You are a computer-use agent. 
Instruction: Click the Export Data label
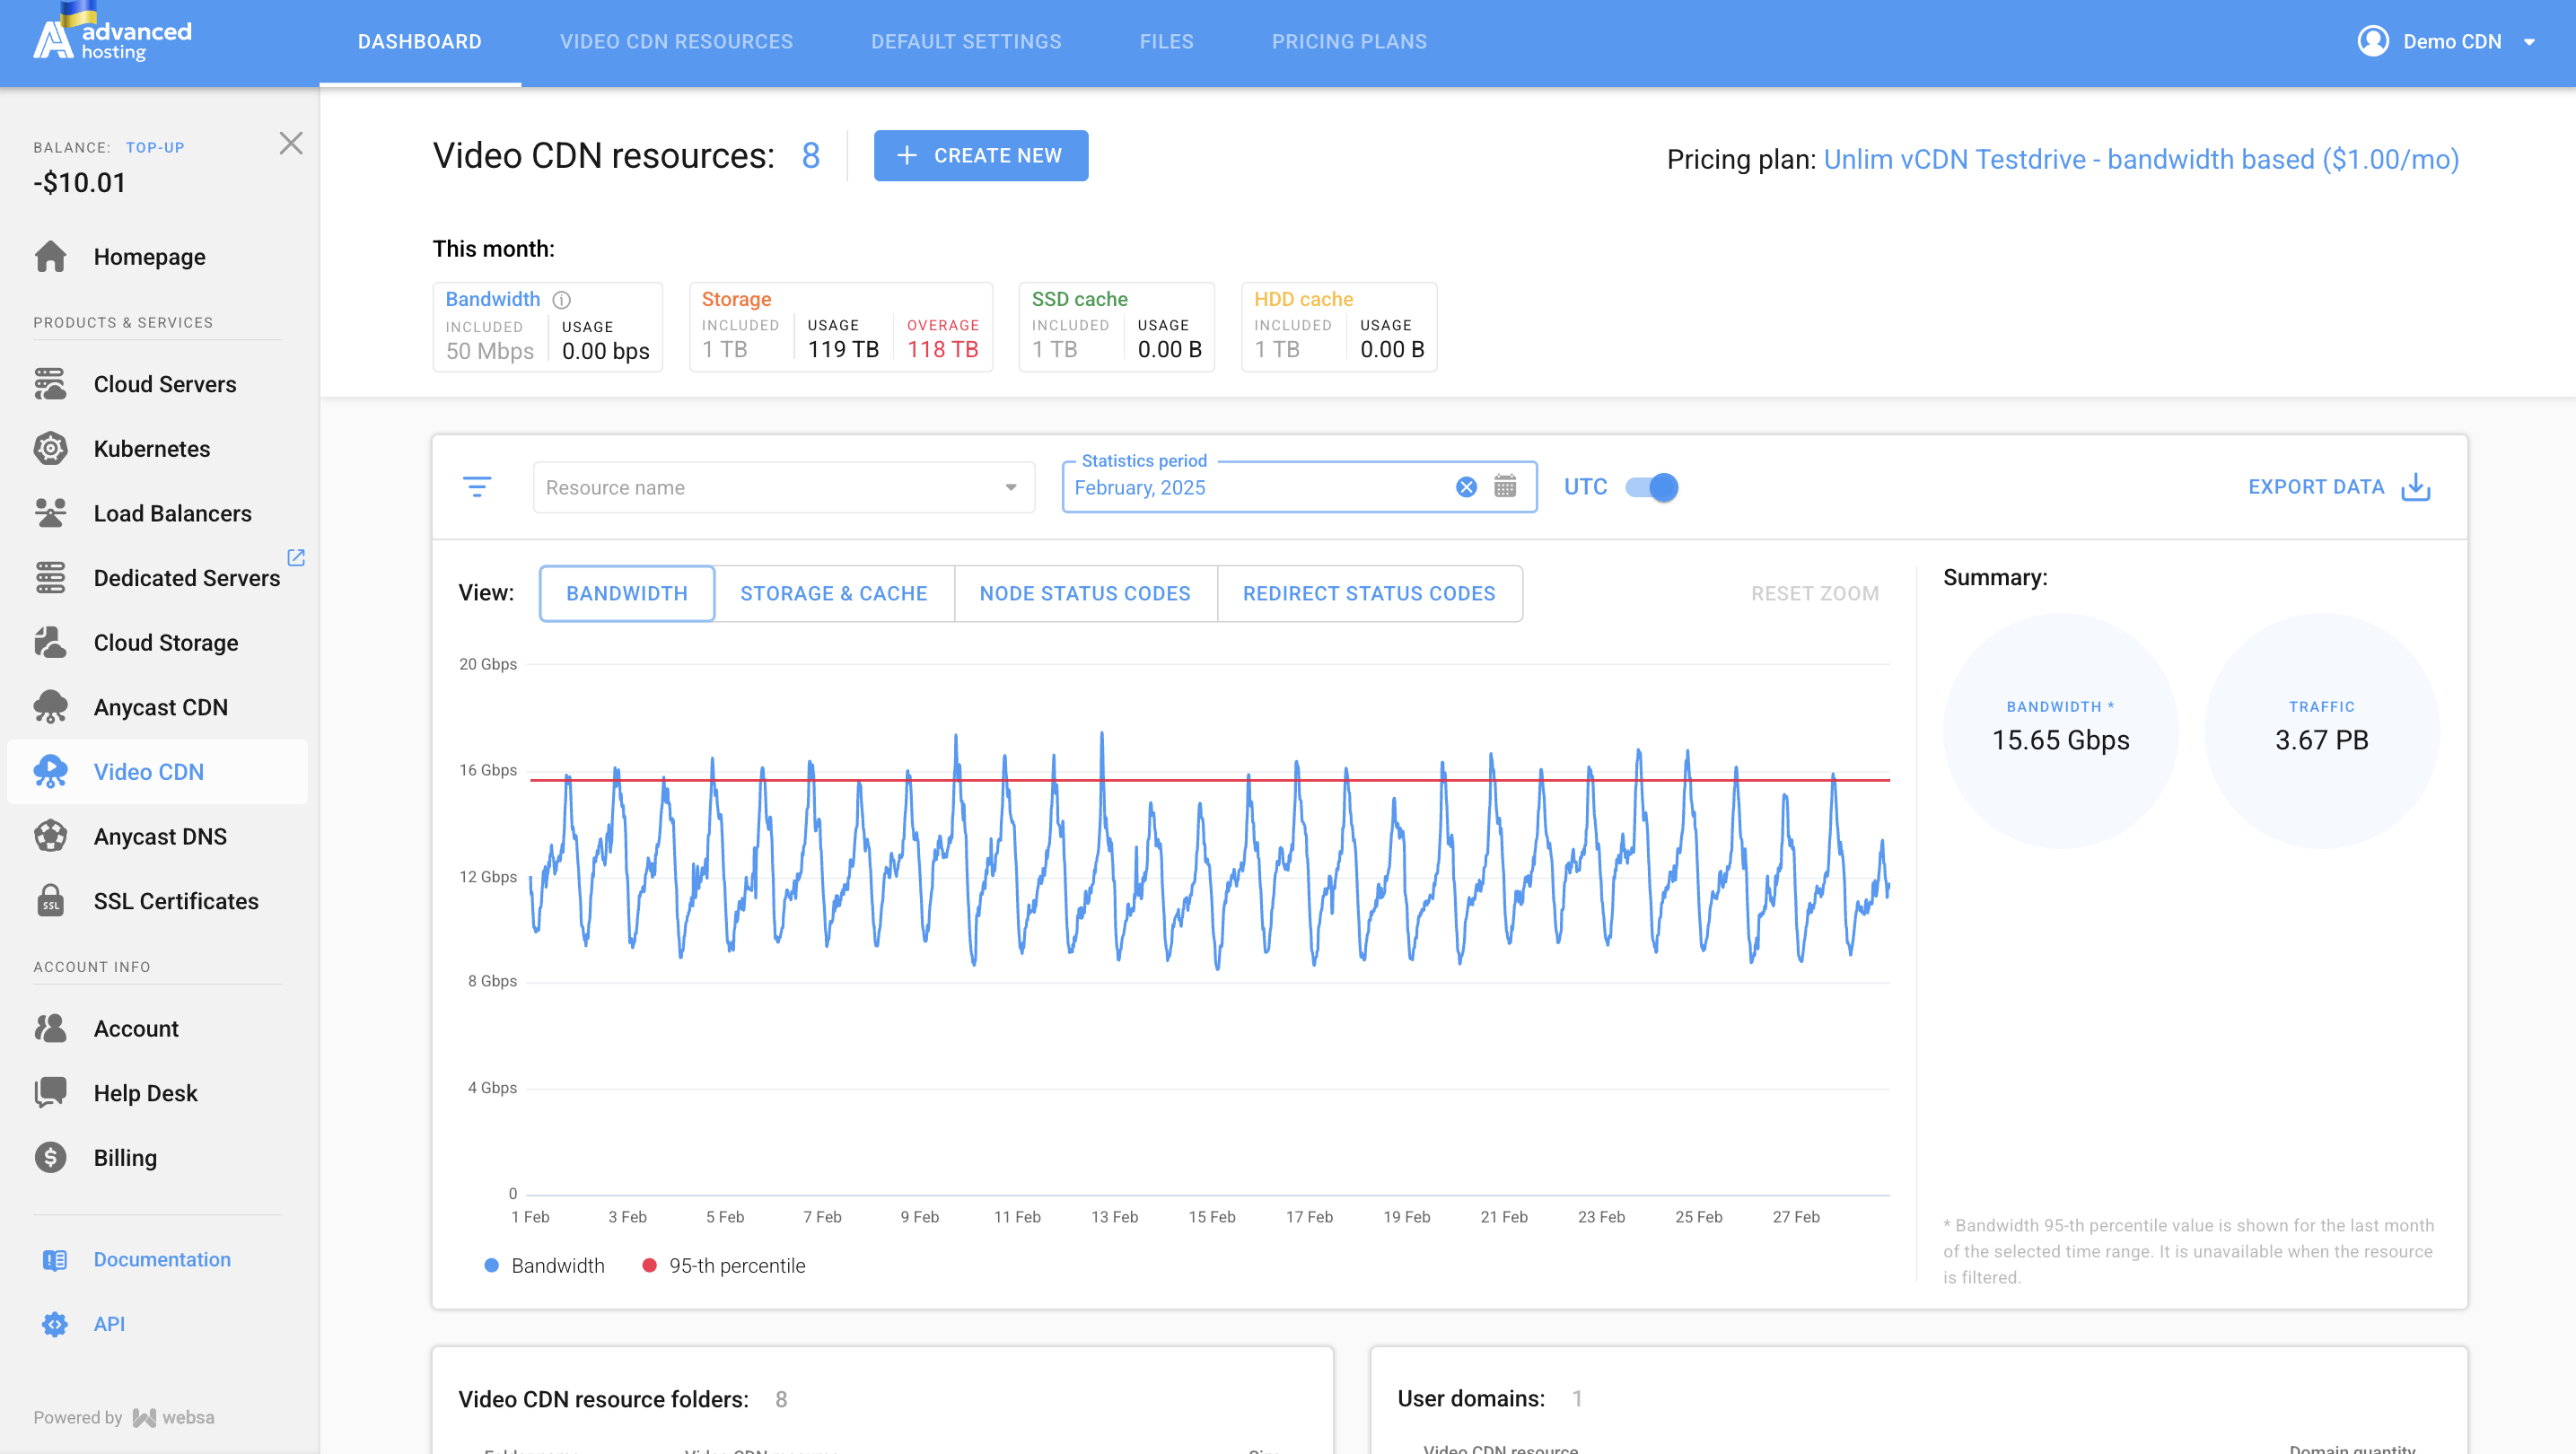tap(2316, 487)
